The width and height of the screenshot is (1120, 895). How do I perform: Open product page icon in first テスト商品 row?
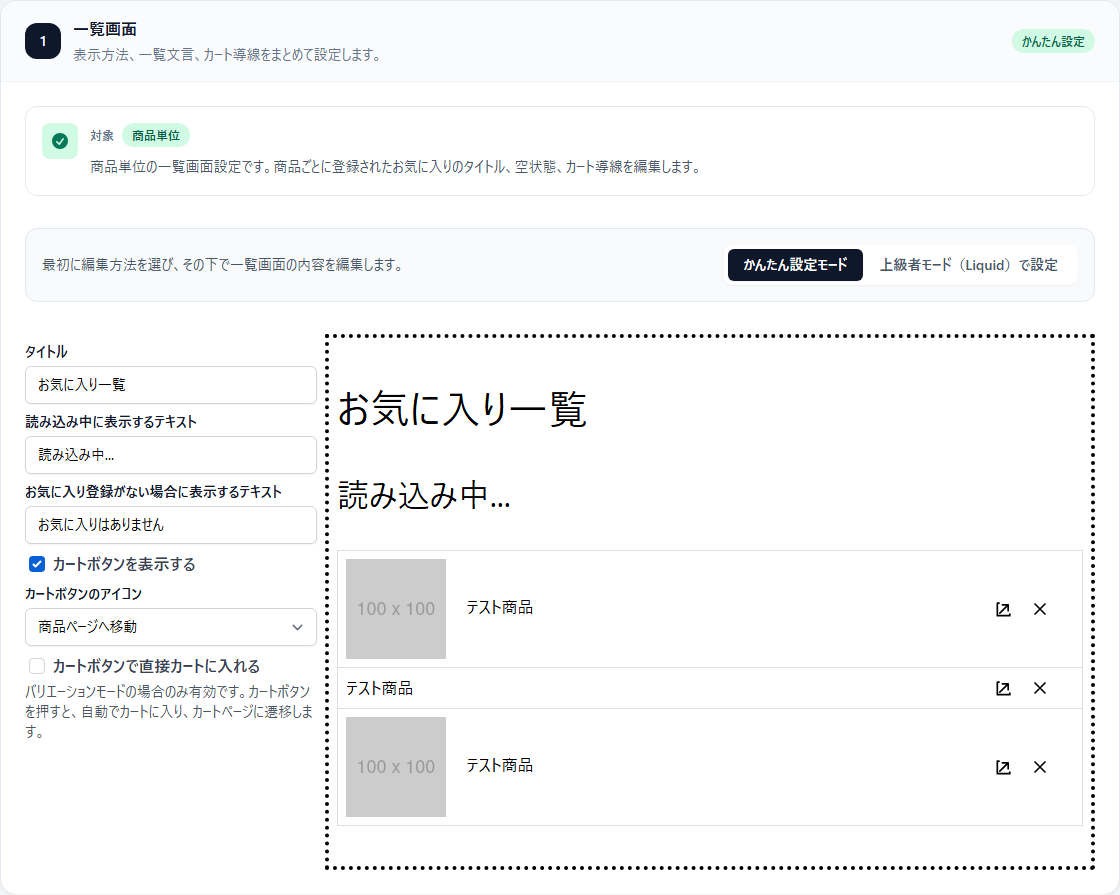pos(1003,609)
